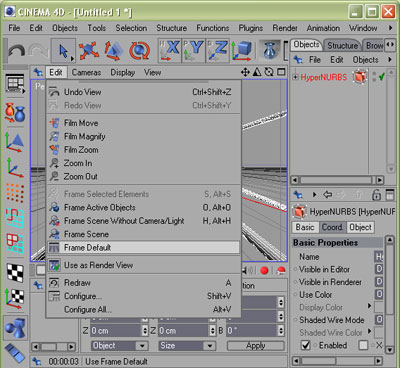Click the greyed Redo arrow icon
Image resolution: width=400 pixels, height=368 pixels.
pos(38,51)
